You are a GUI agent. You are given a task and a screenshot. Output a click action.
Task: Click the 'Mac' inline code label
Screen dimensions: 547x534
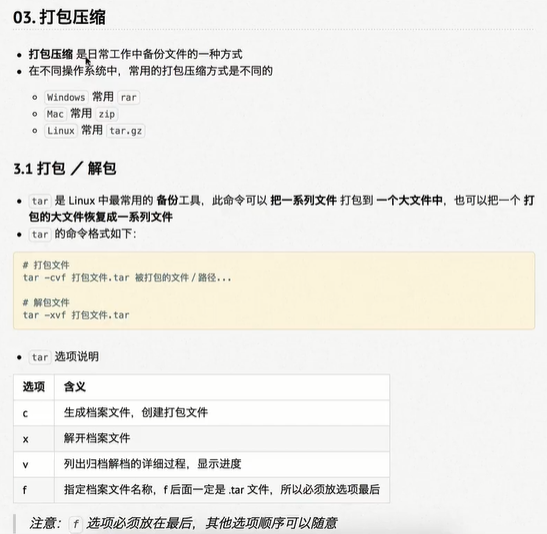coord(55,114)
